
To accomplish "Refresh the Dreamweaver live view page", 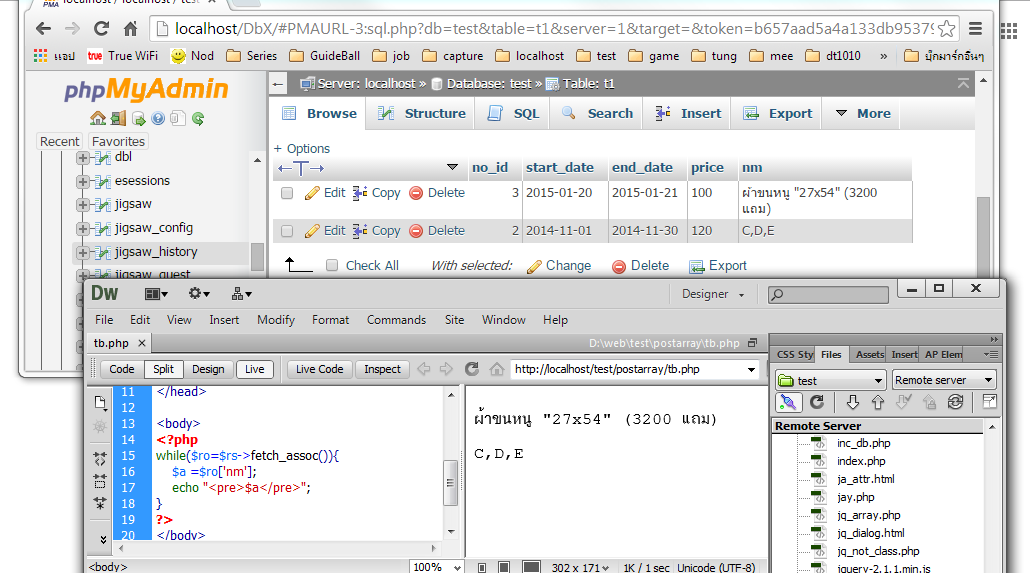I will click(x=472, y=369).
